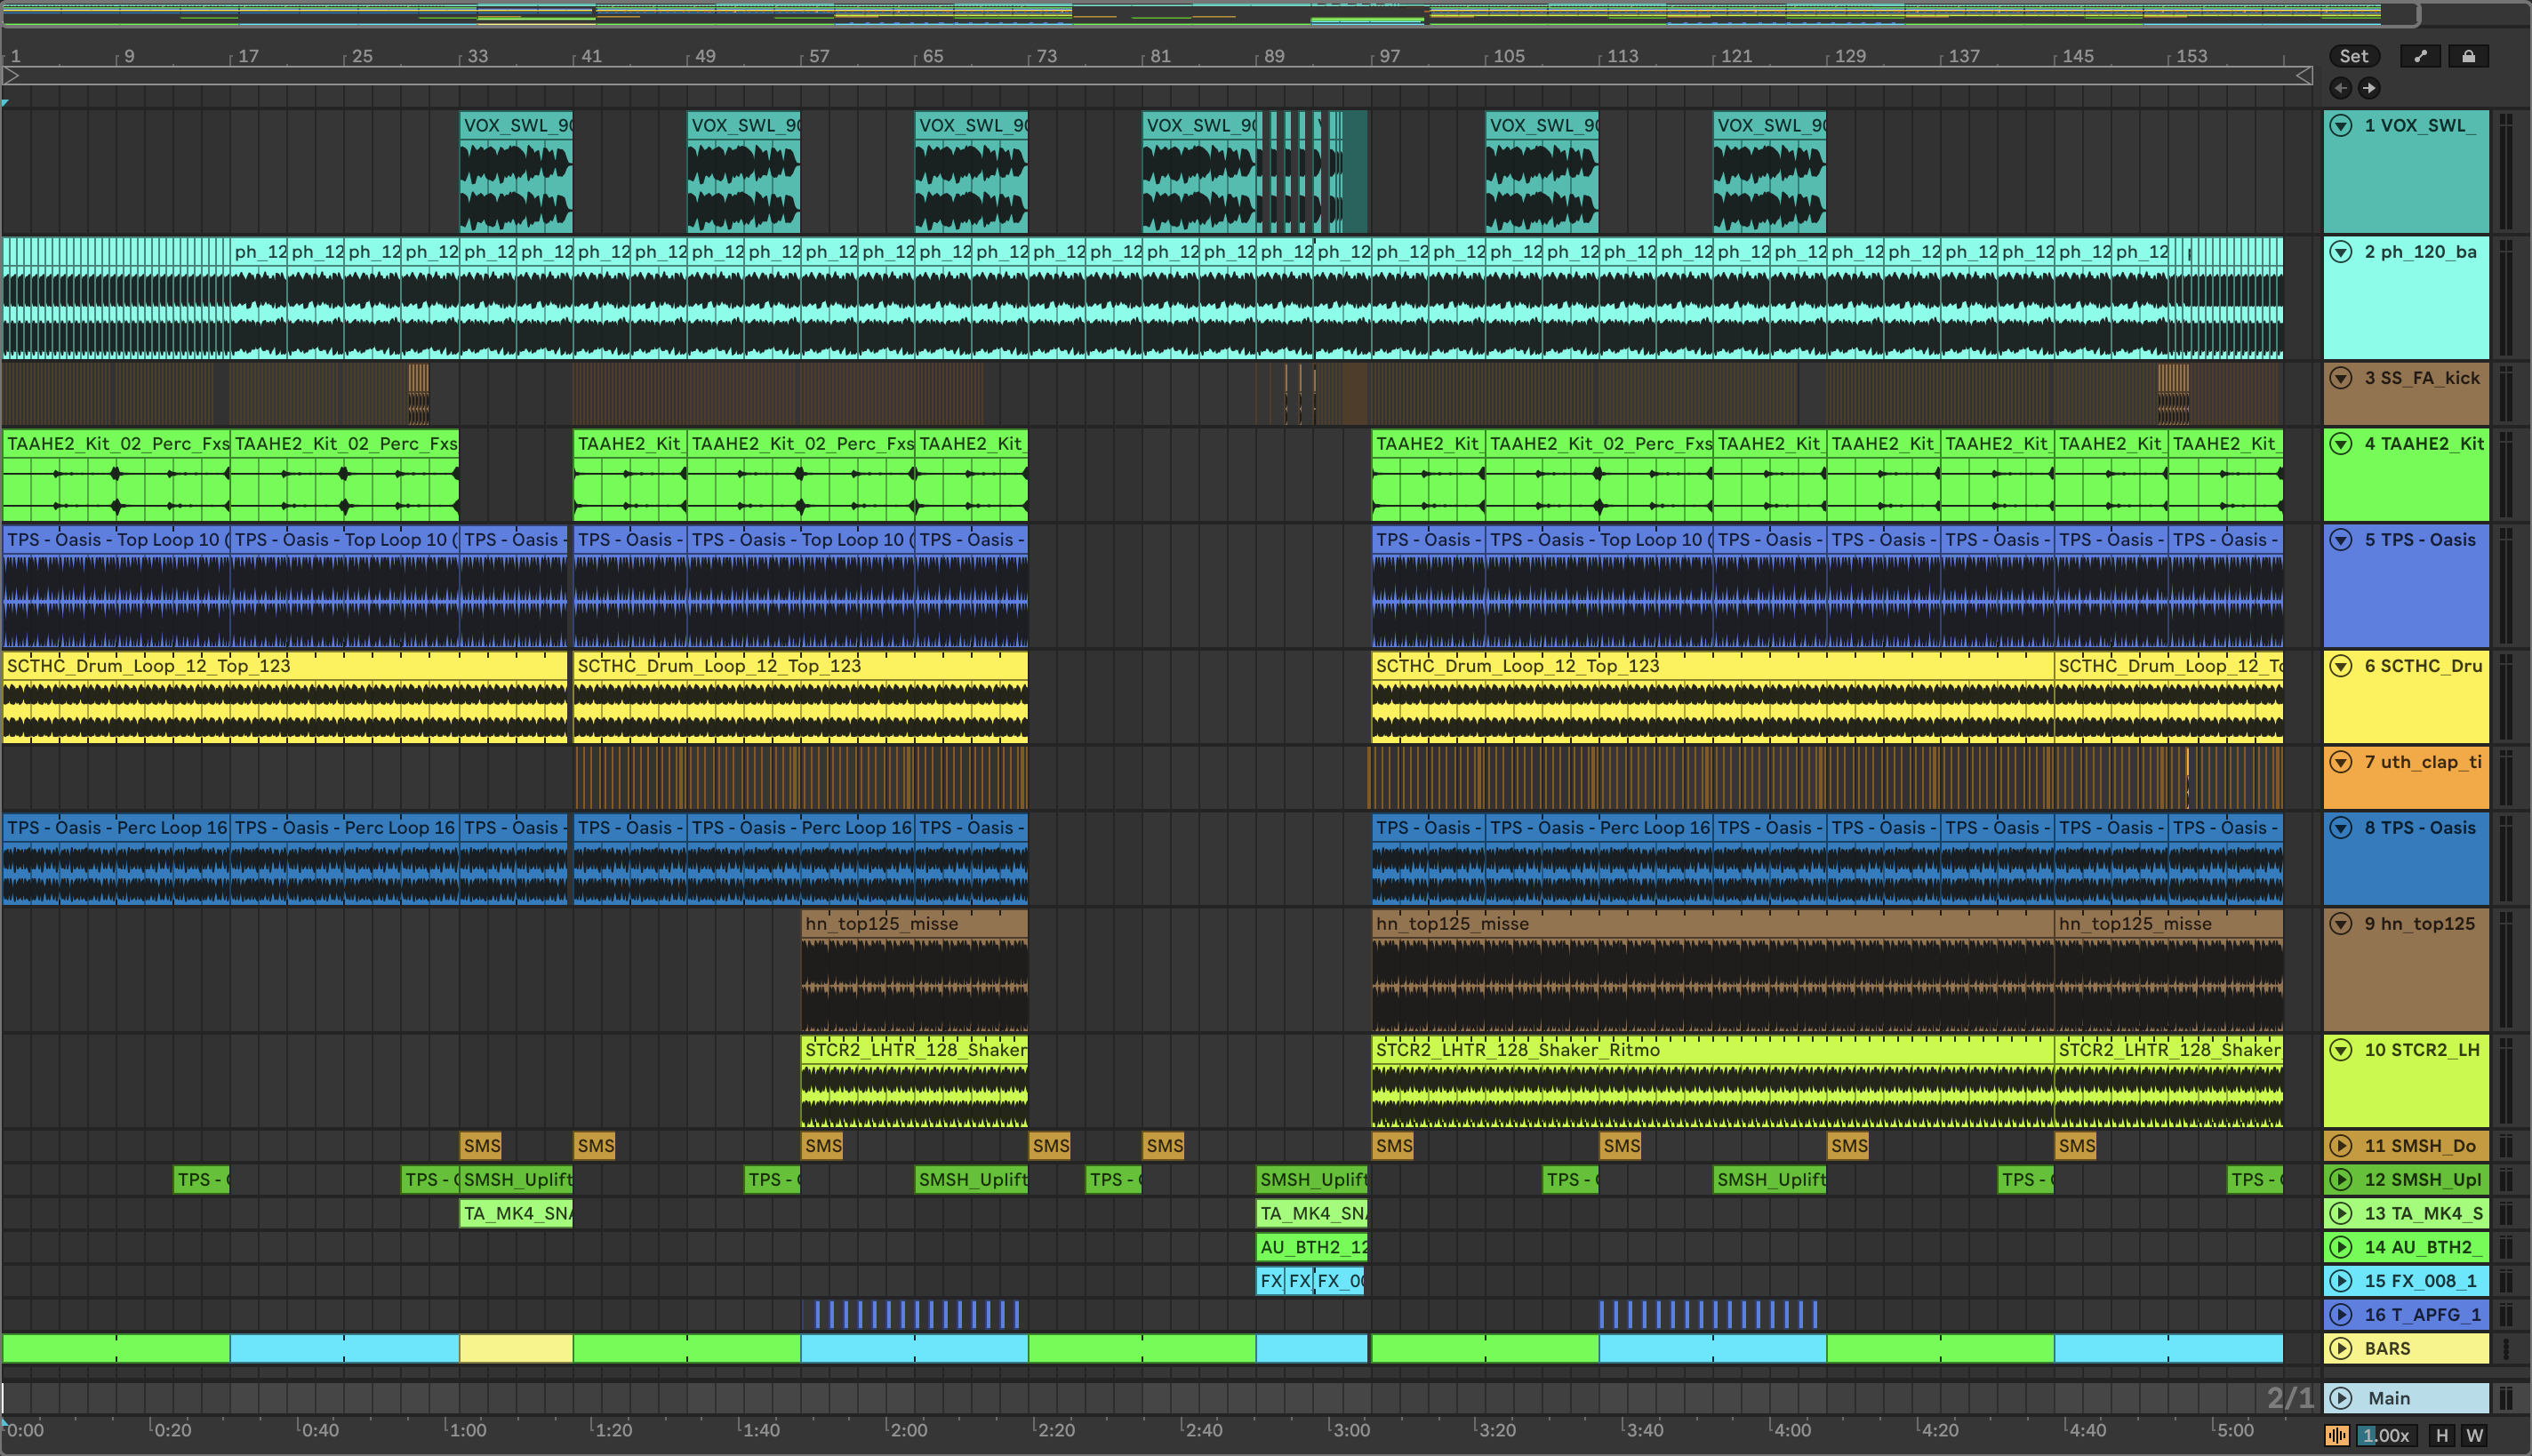Viewport: 2532px width, 1456px height.
Task: Toggle the Automation Mode button
Action: click(x=2419, y=56)
